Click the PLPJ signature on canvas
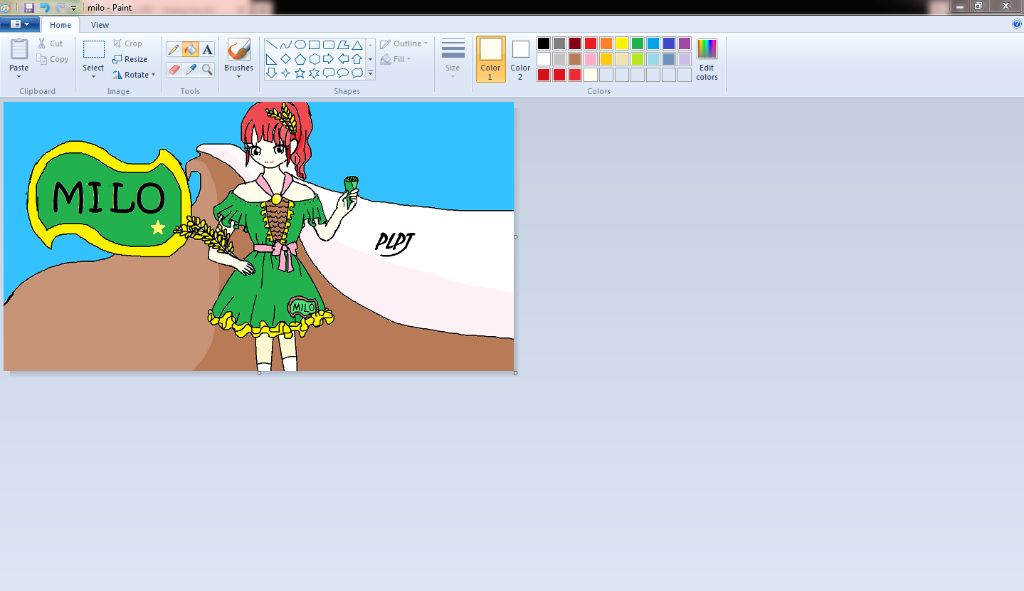The image size is (1024, 591). (x=394, y=243)
